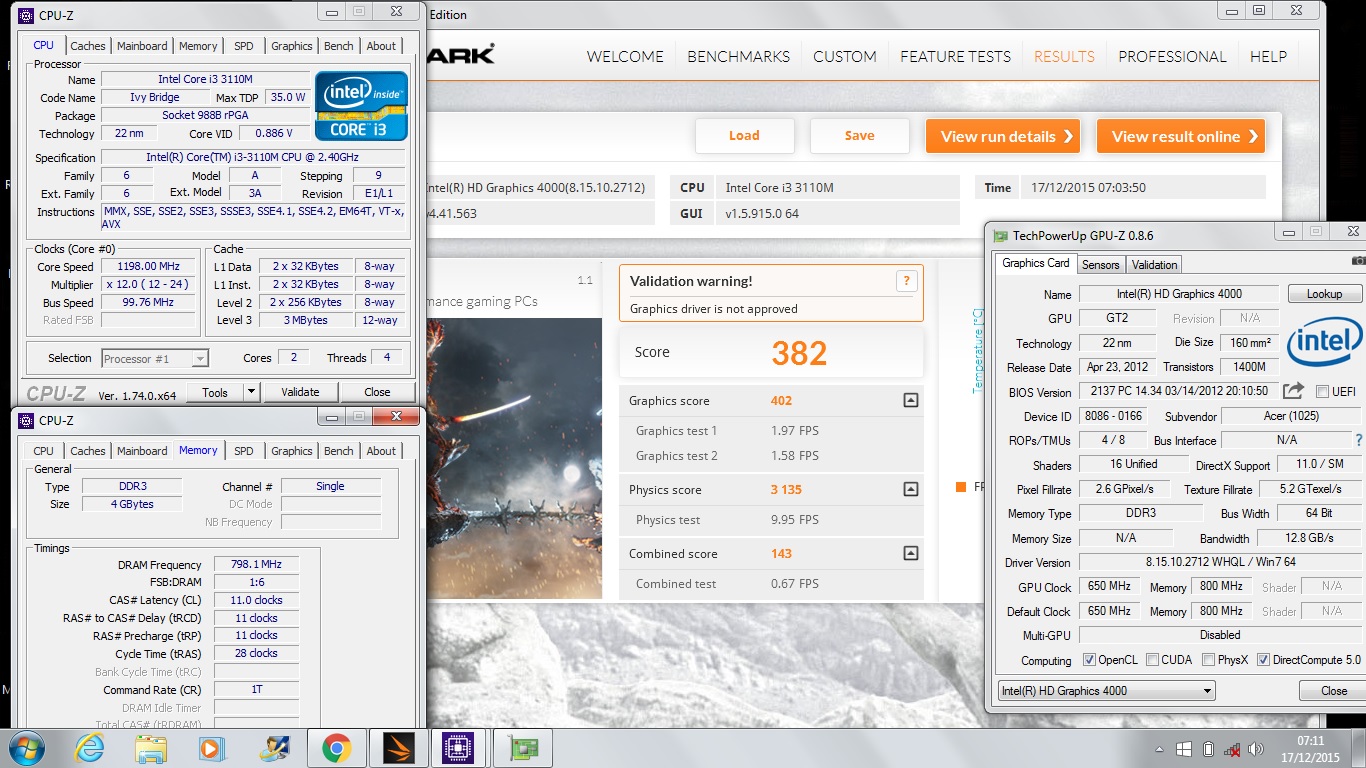Image resolution: width=1366 pixels, height=768 pixels.
Task: Click the Get Windows 10 tray icon
Action: [1183, 749]
